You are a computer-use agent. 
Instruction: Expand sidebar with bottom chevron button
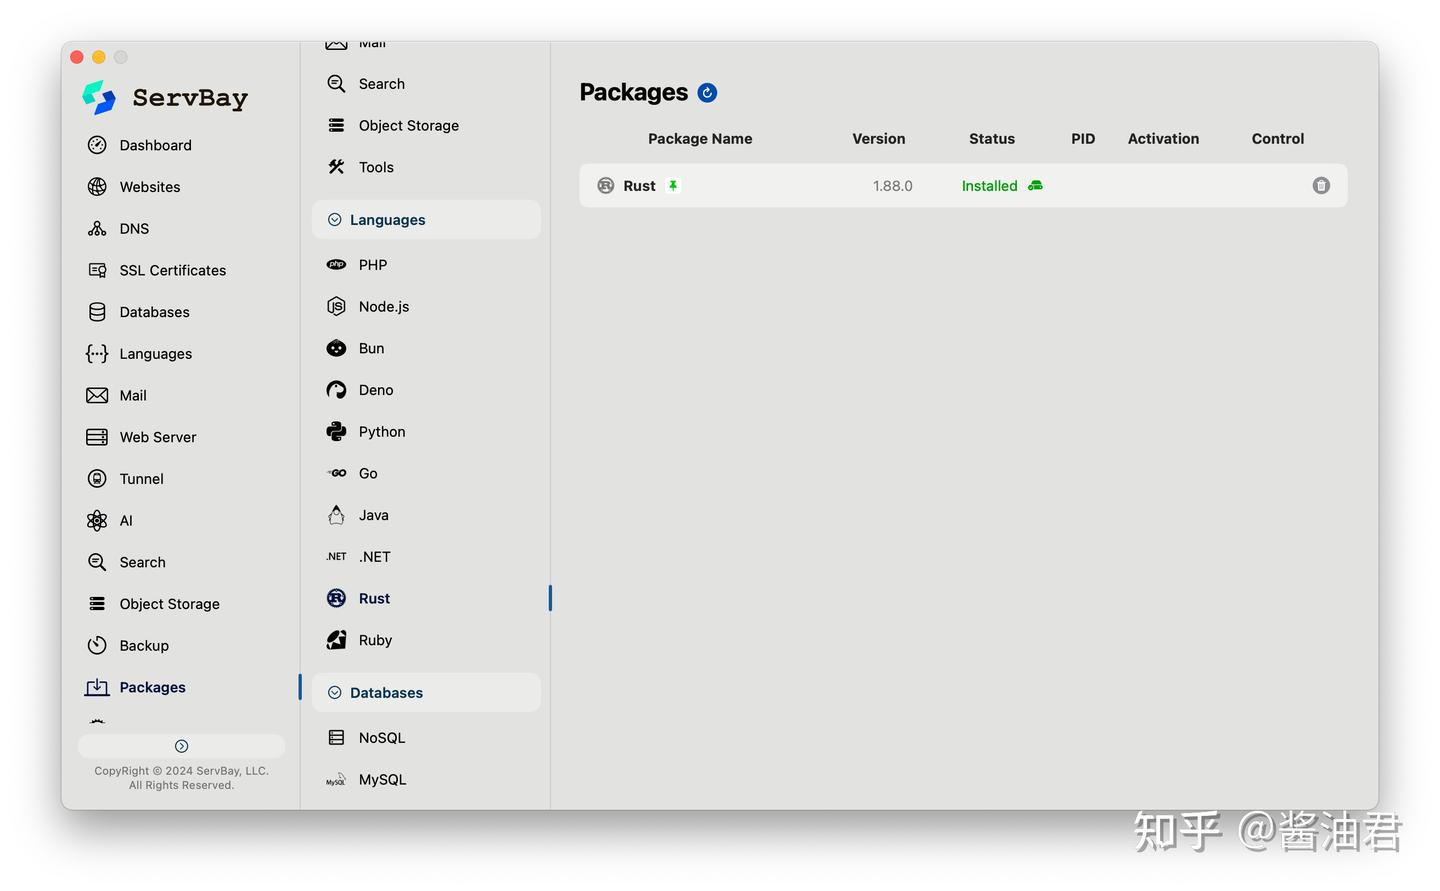click(181, 746)
